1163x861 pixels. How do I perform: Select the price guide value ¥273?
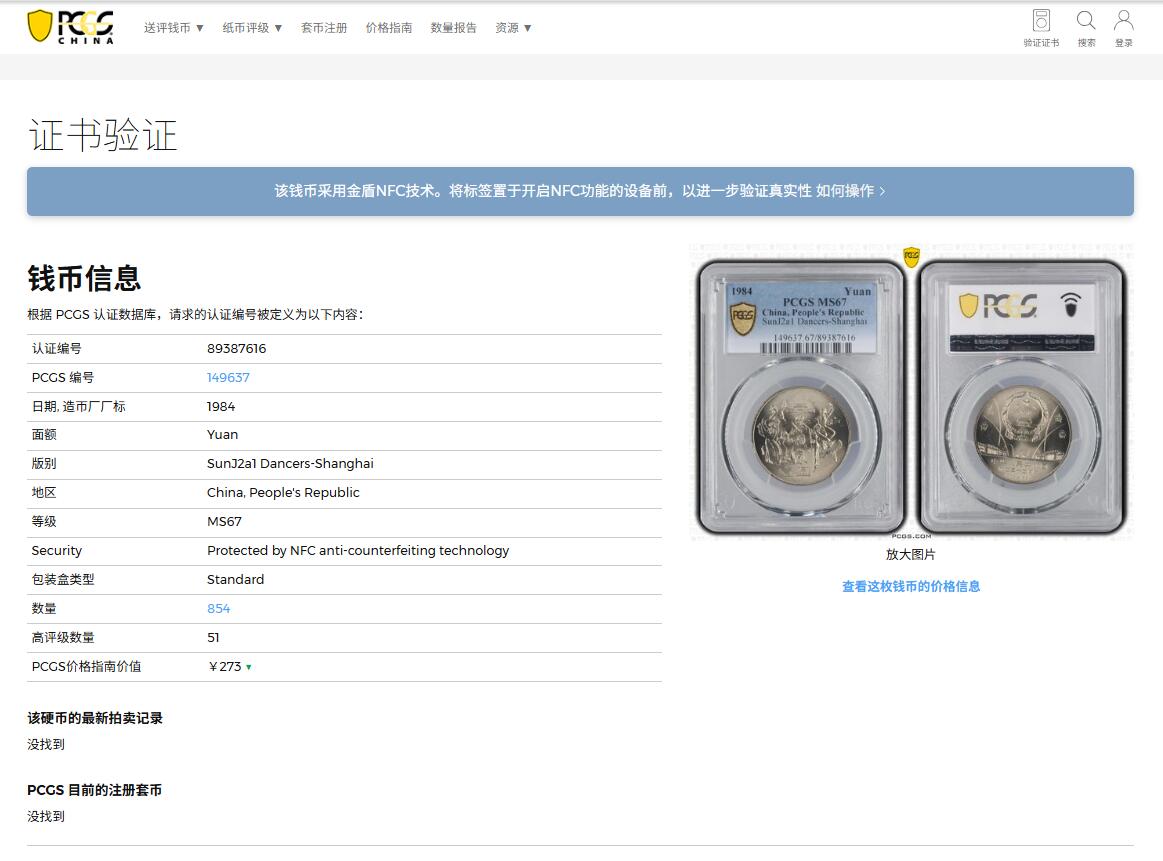pos(225,667)
